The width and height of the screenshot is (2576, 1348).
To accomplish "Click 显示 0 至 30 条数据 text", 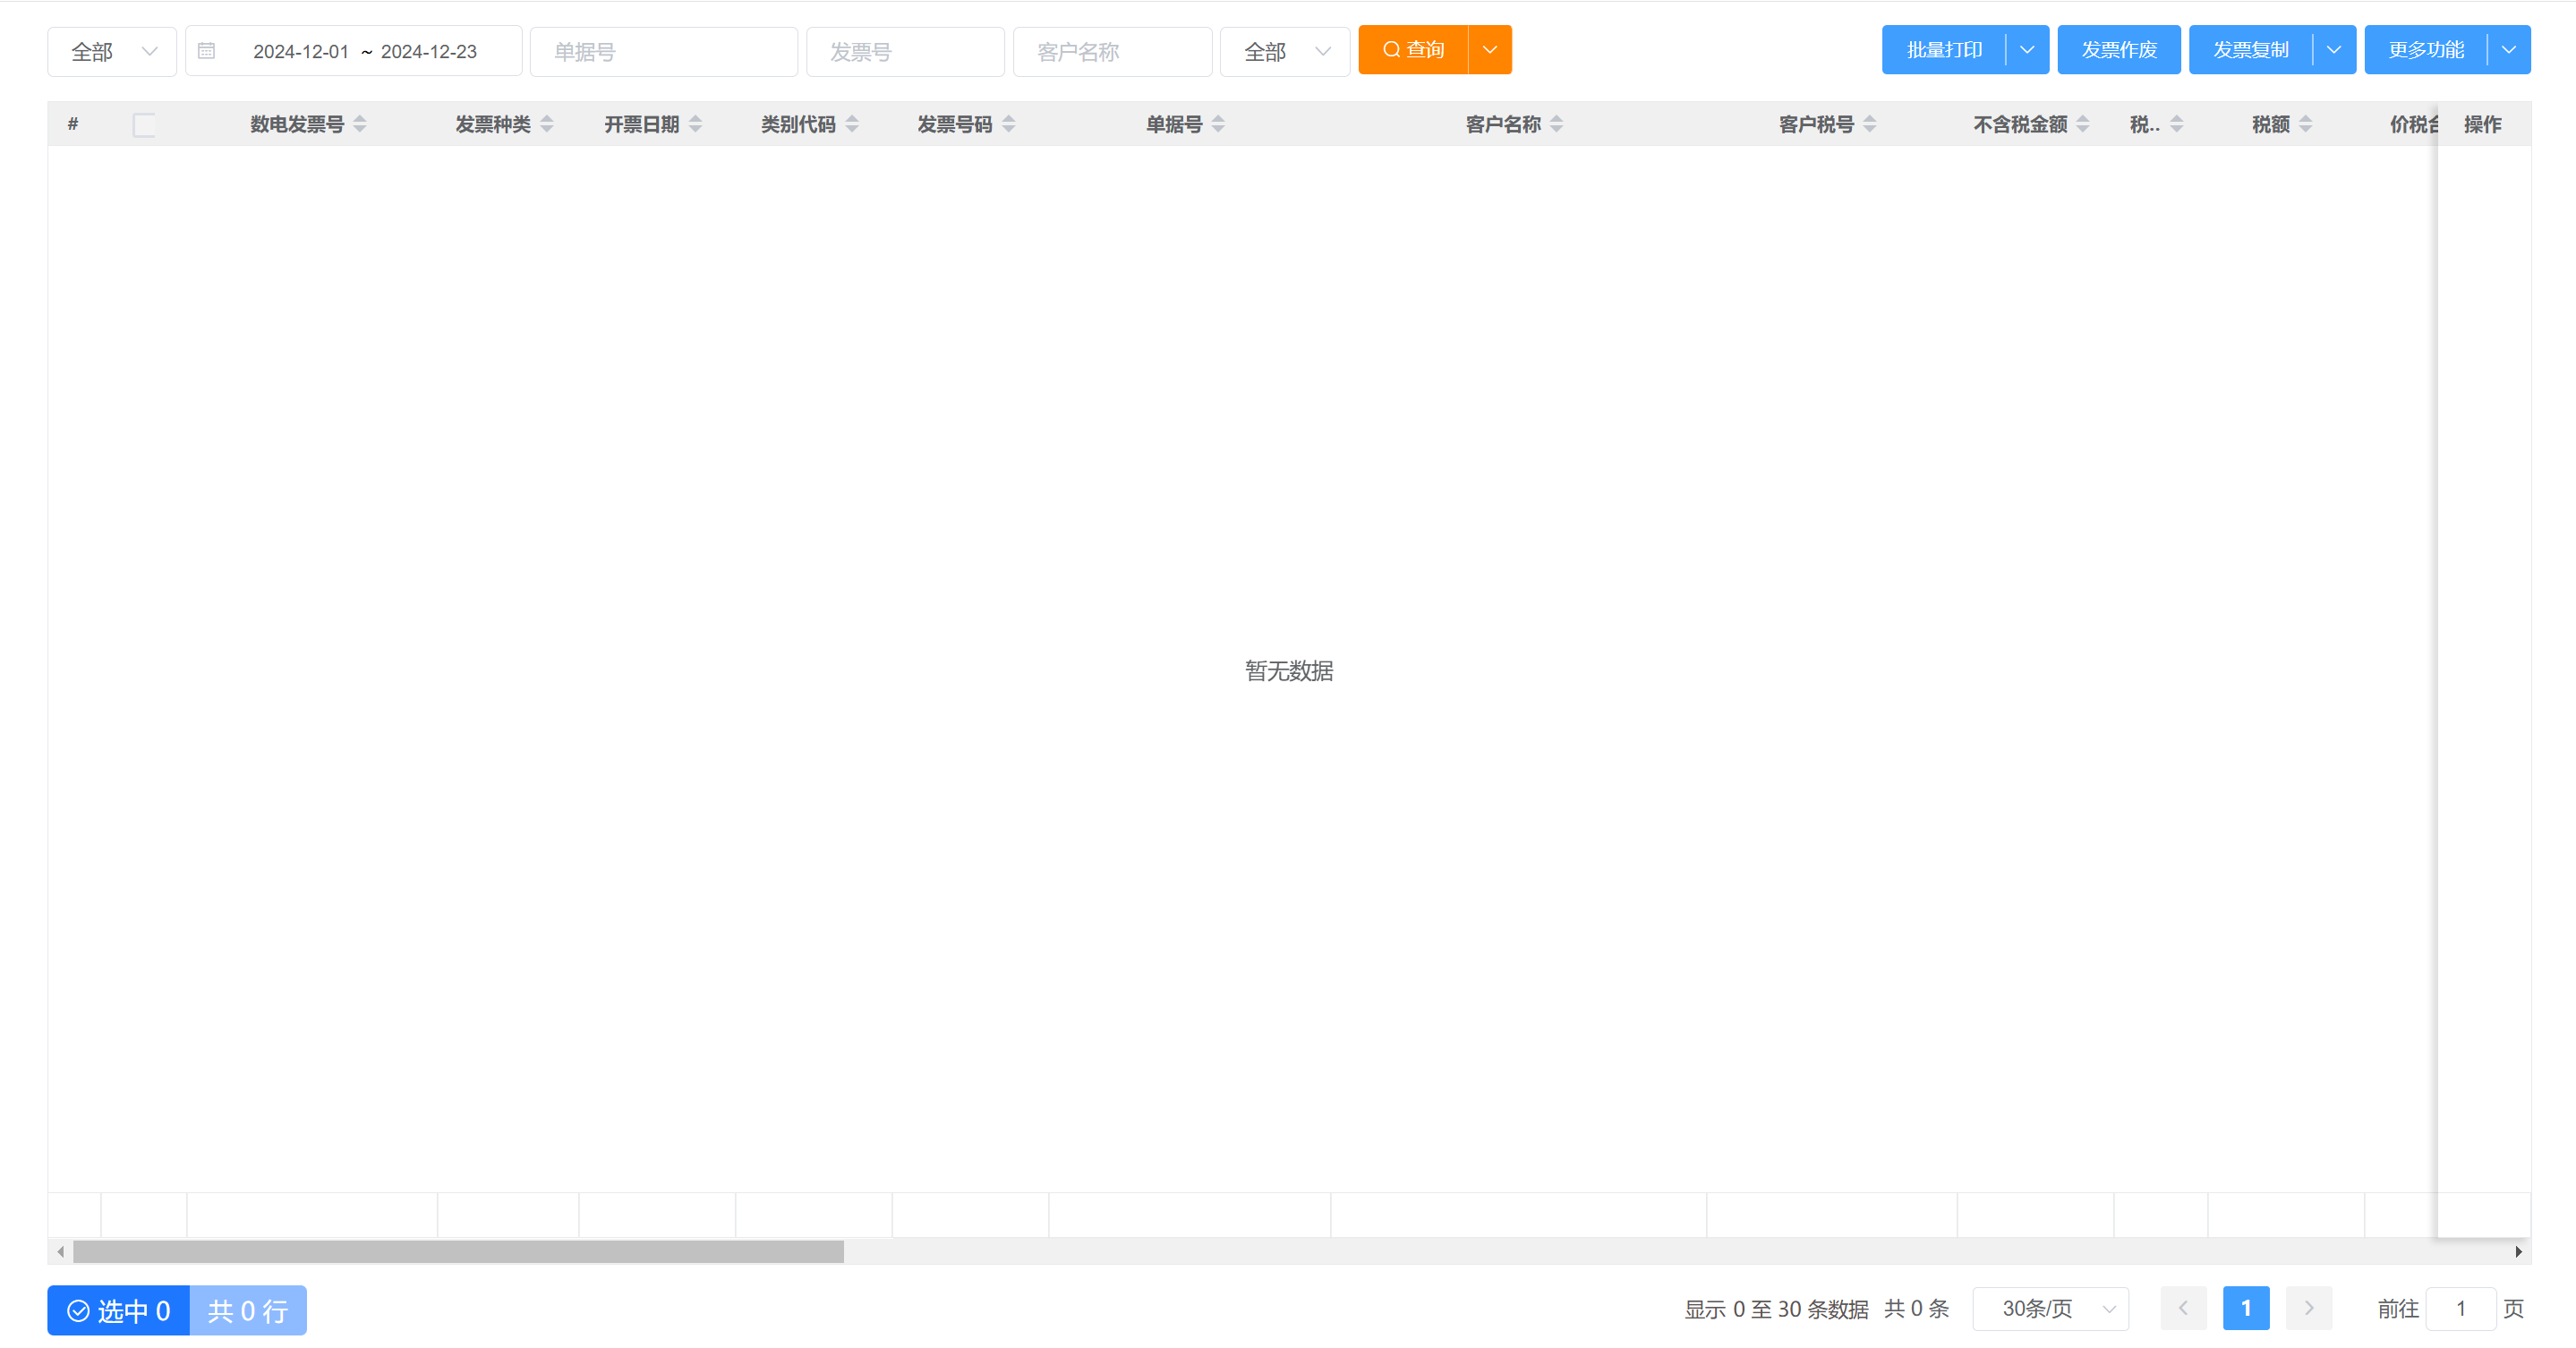I will pos(1776,1309).
